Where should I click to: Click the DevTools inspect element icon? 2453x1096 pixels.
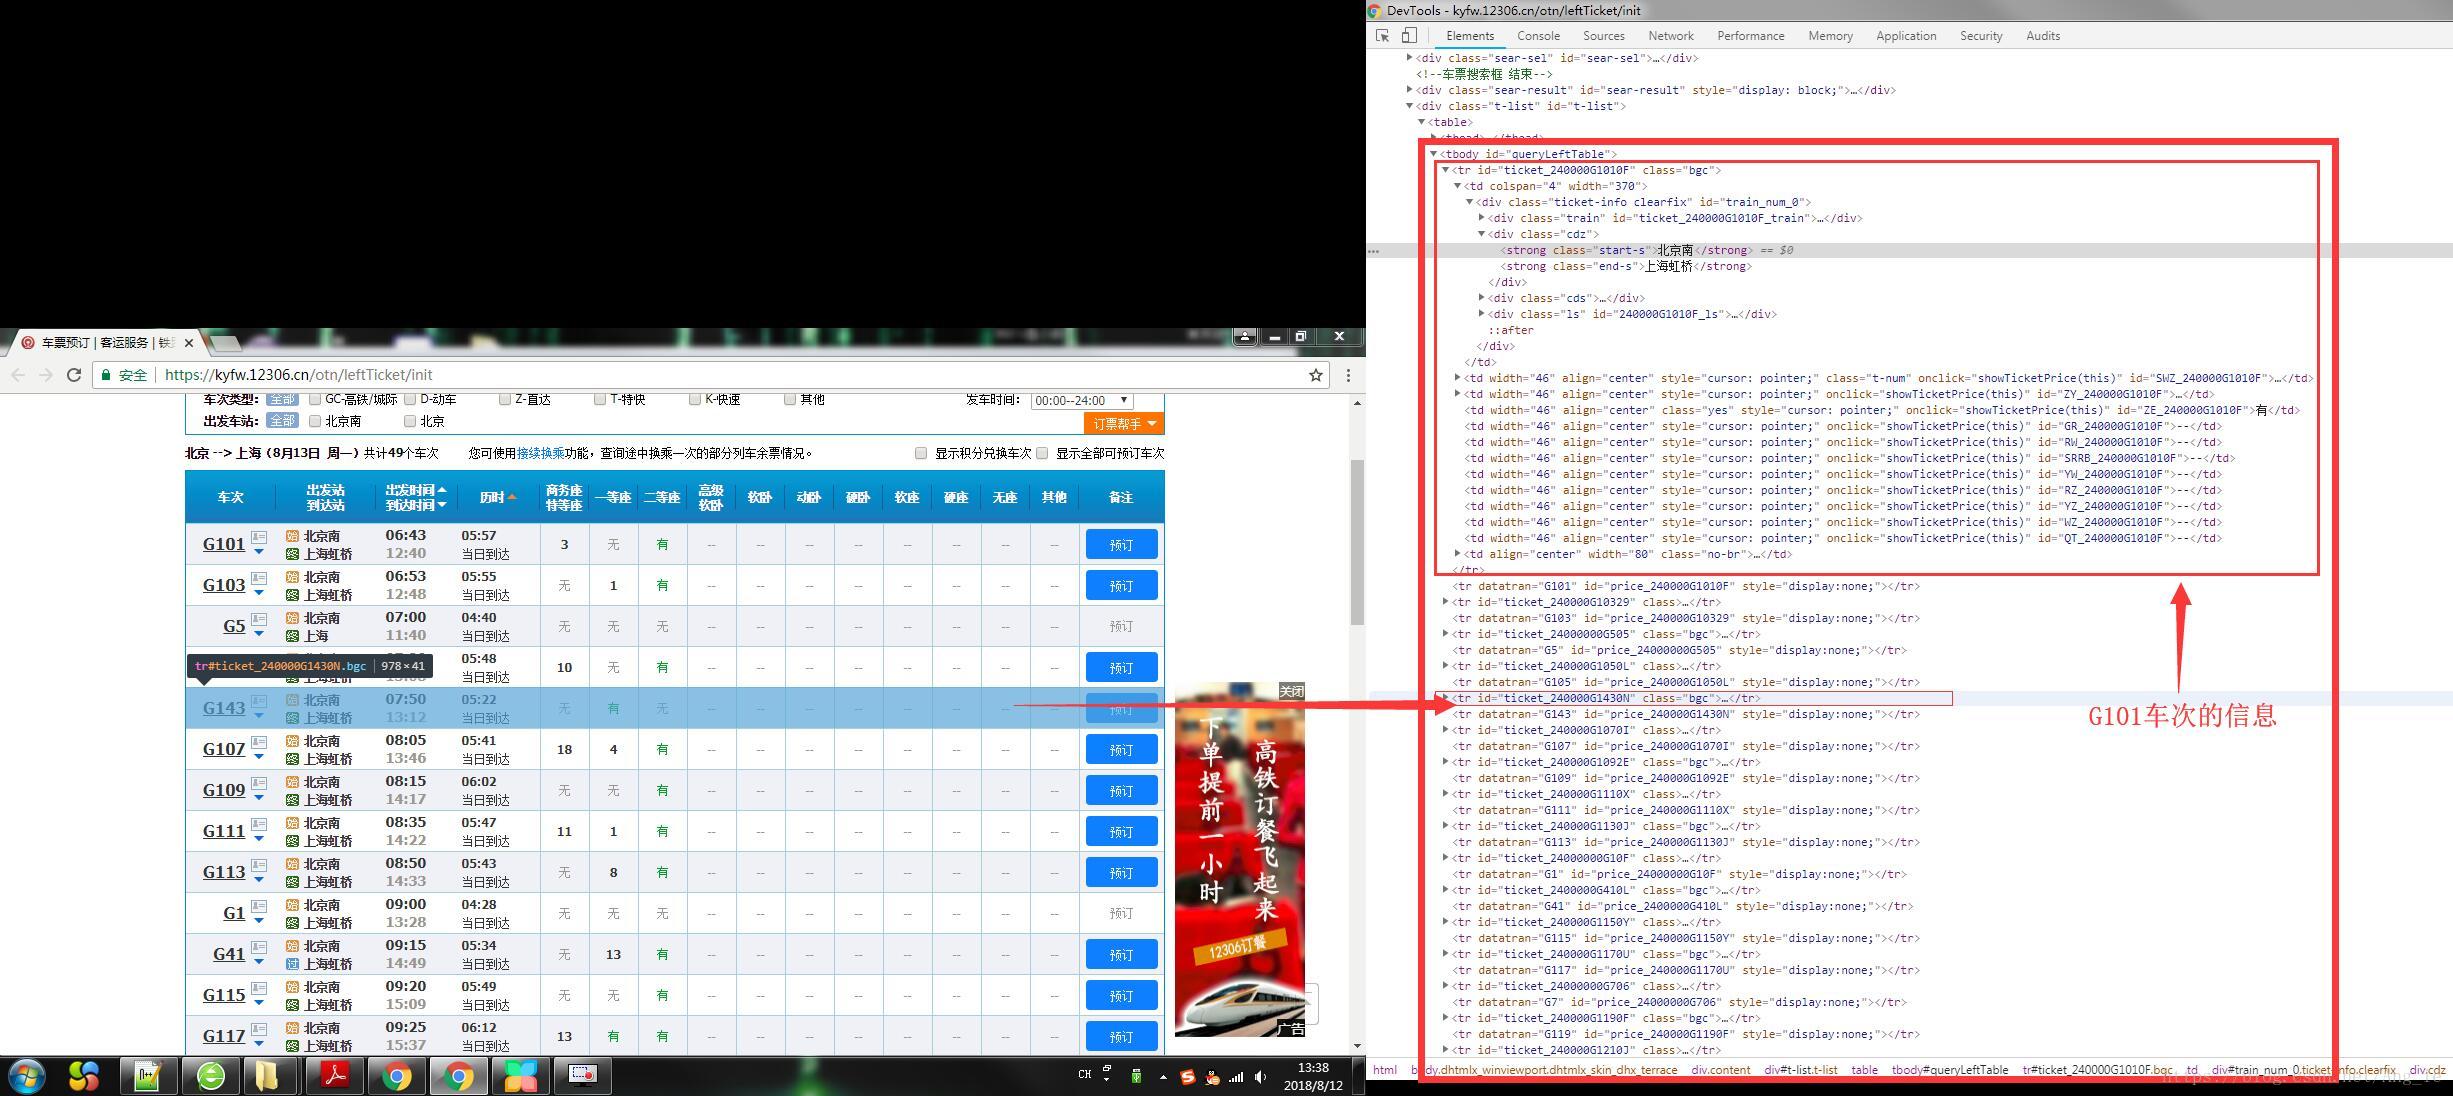pyautogui.click(x=1383, y=36)
